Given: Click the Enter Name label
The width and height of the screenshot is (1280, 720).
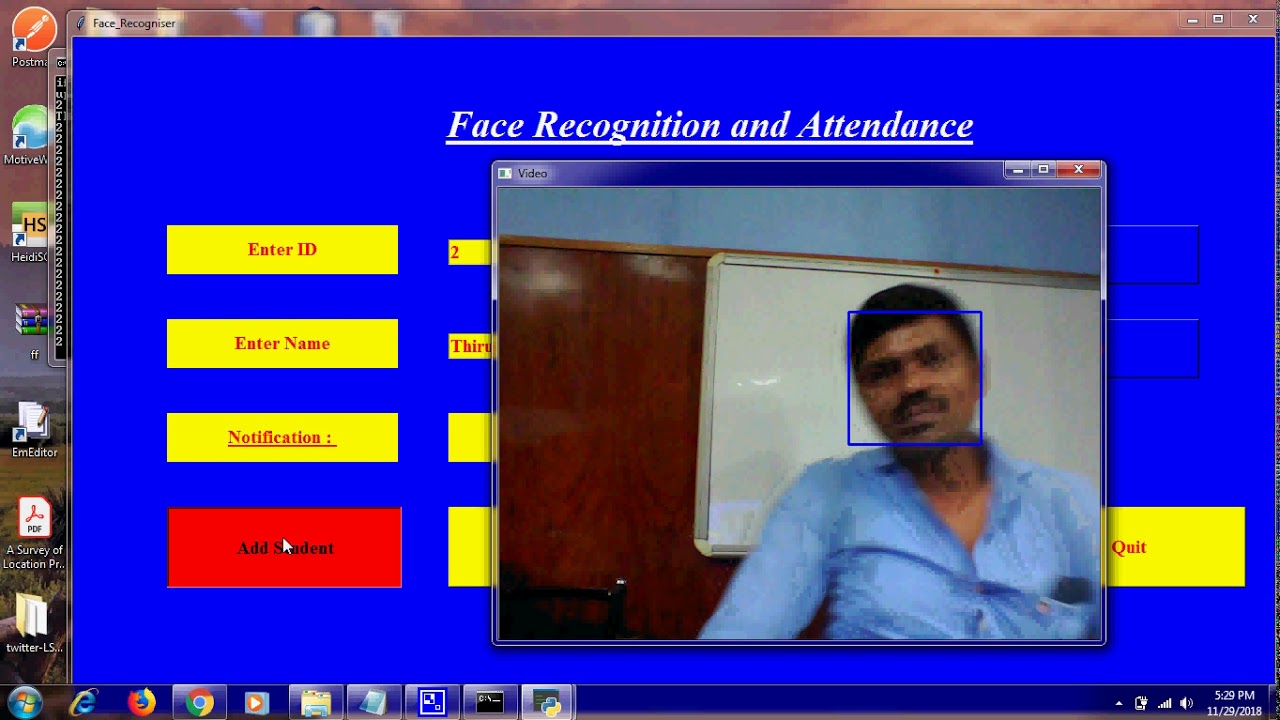Looking at the screenshot, I should (x=282, y=344).
